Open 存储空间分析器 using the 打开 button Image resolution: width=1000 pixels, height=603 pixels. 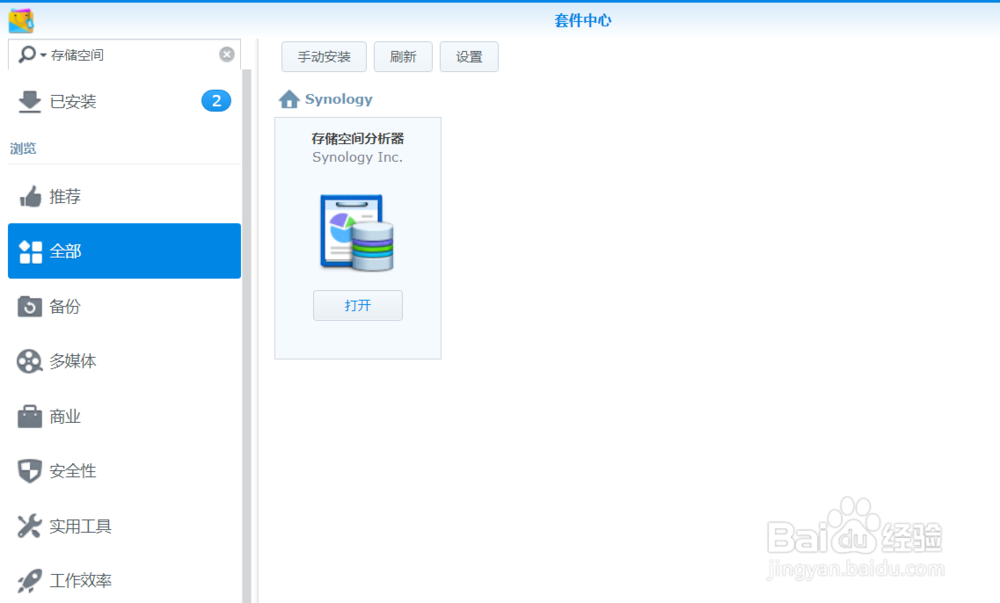click(357, 305)
